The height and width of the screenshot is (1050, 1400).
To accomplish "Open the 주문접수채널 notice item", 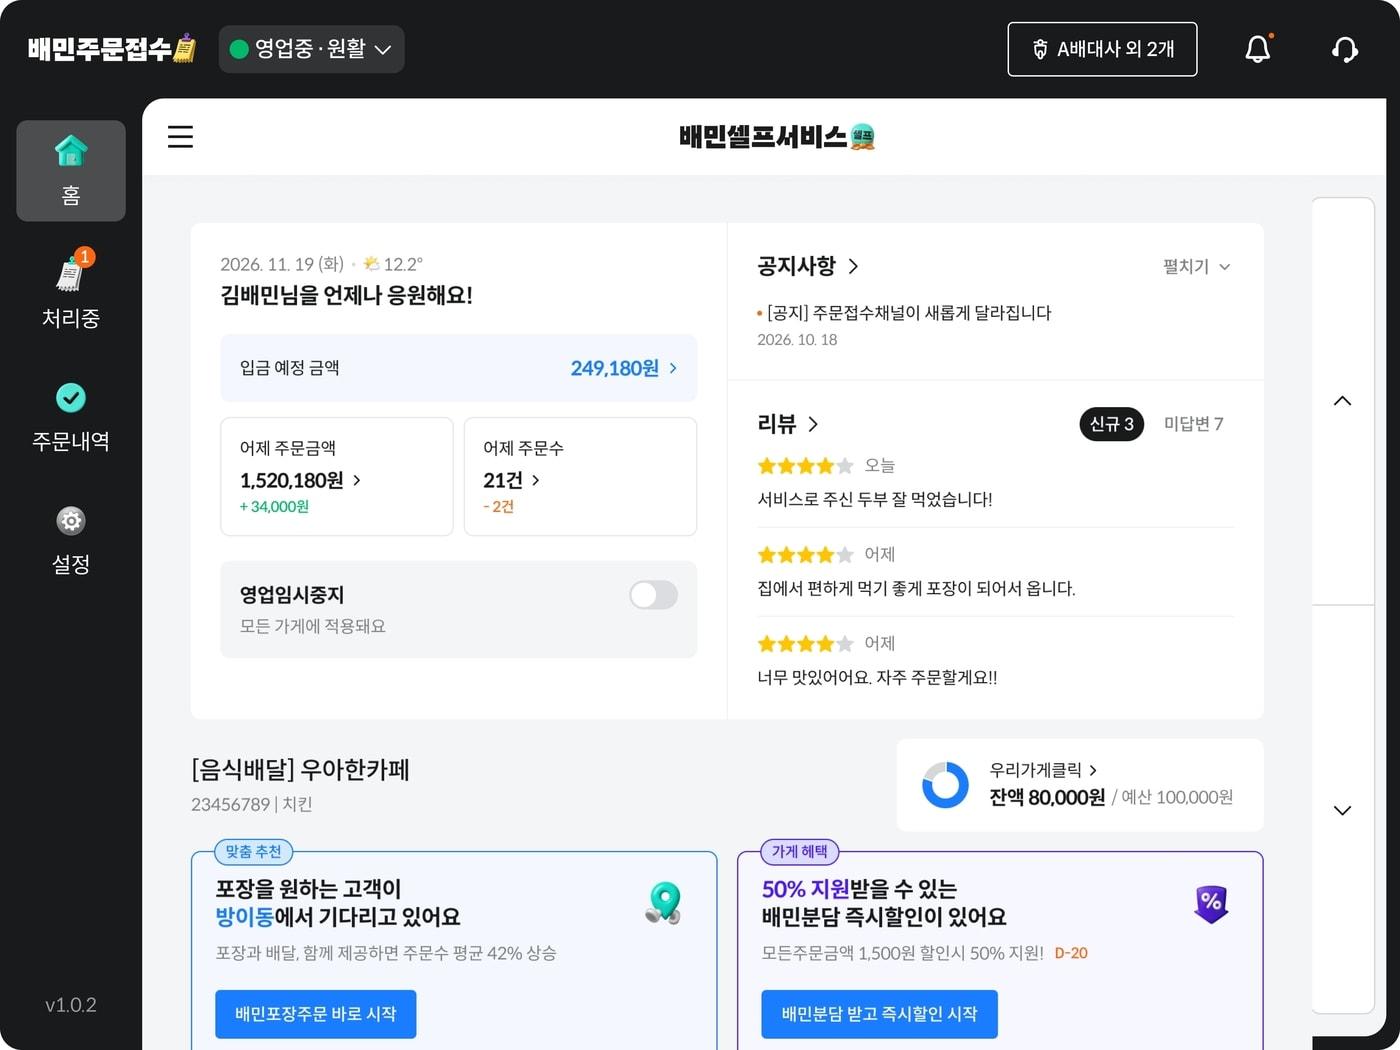I will pos(905,313).
